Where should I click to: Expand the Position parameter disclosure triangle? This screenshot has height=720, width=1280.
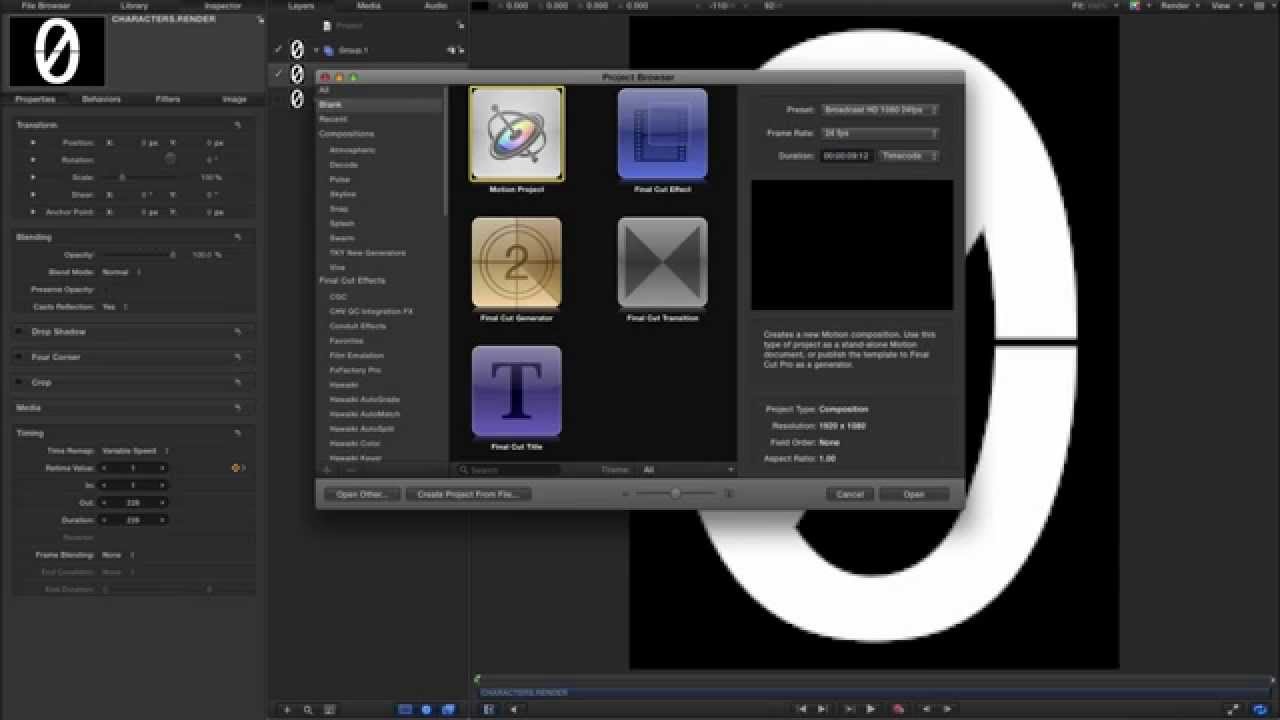coord(33,143)
